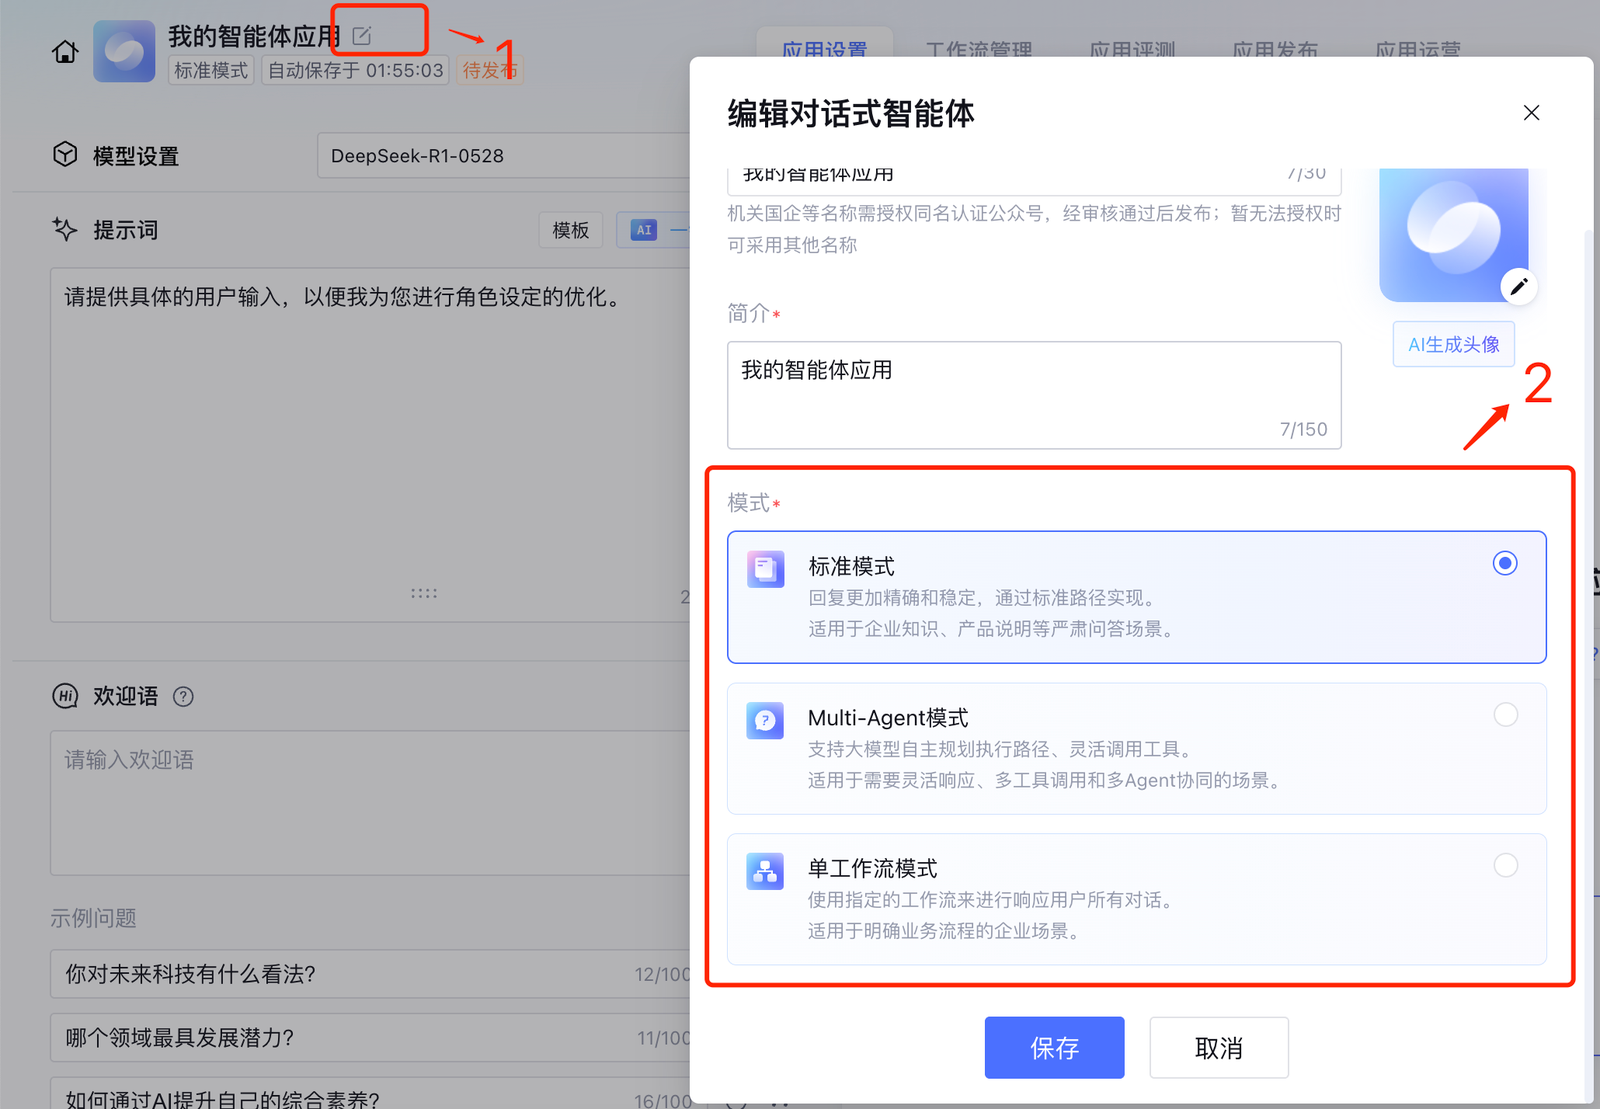This screenshot has width=1600, height=1109.
Task: Switch to the 应用评测 tab
Action: point(1131,49)
